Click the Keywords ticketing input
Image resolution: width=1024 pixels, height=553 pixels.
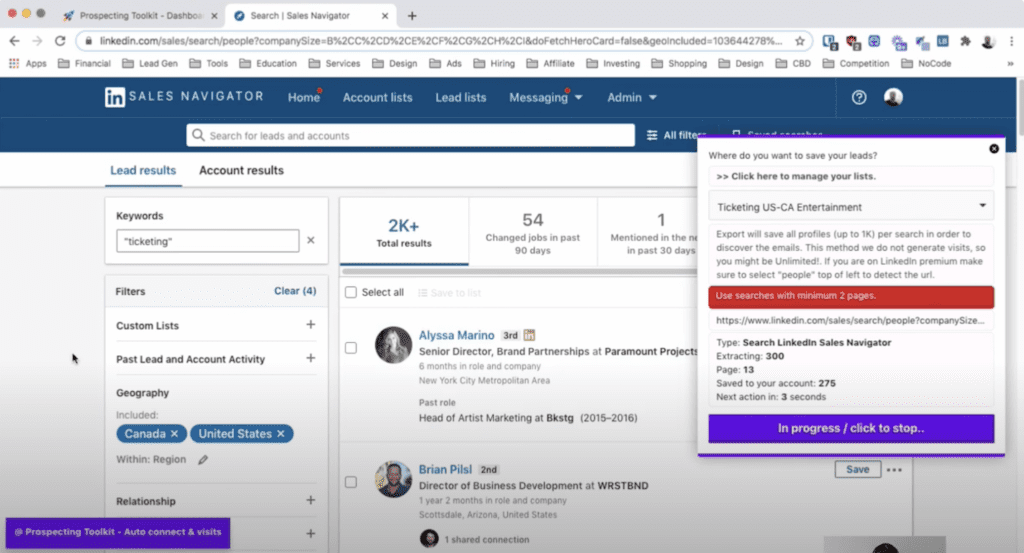pyautogui.click(x=208, y=241)
